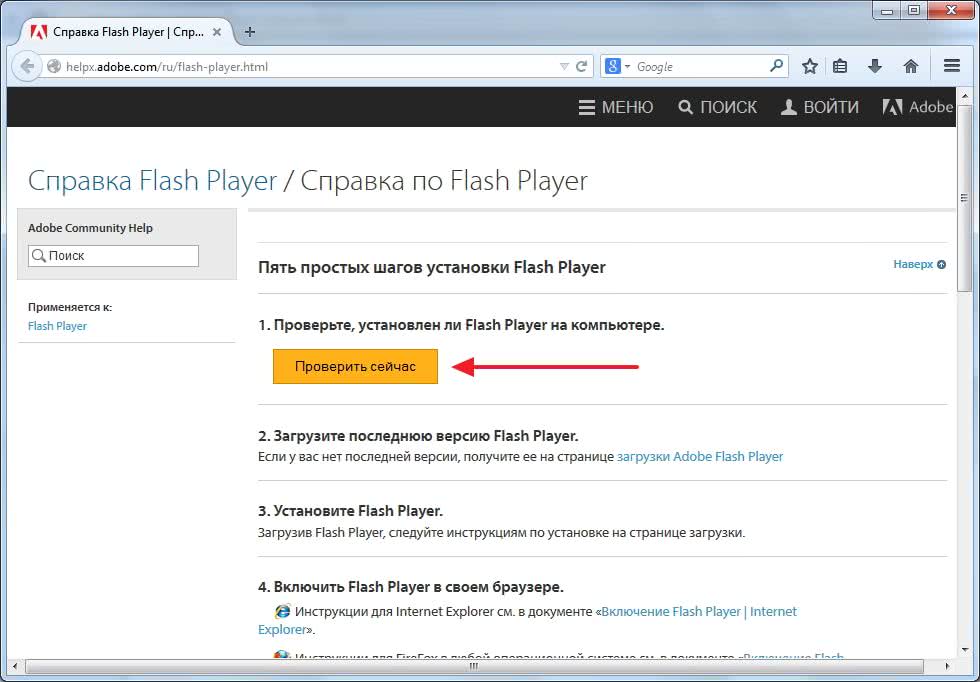
Task: Open the МЕНЮ item in Adobe header
Action: (616, 108)
